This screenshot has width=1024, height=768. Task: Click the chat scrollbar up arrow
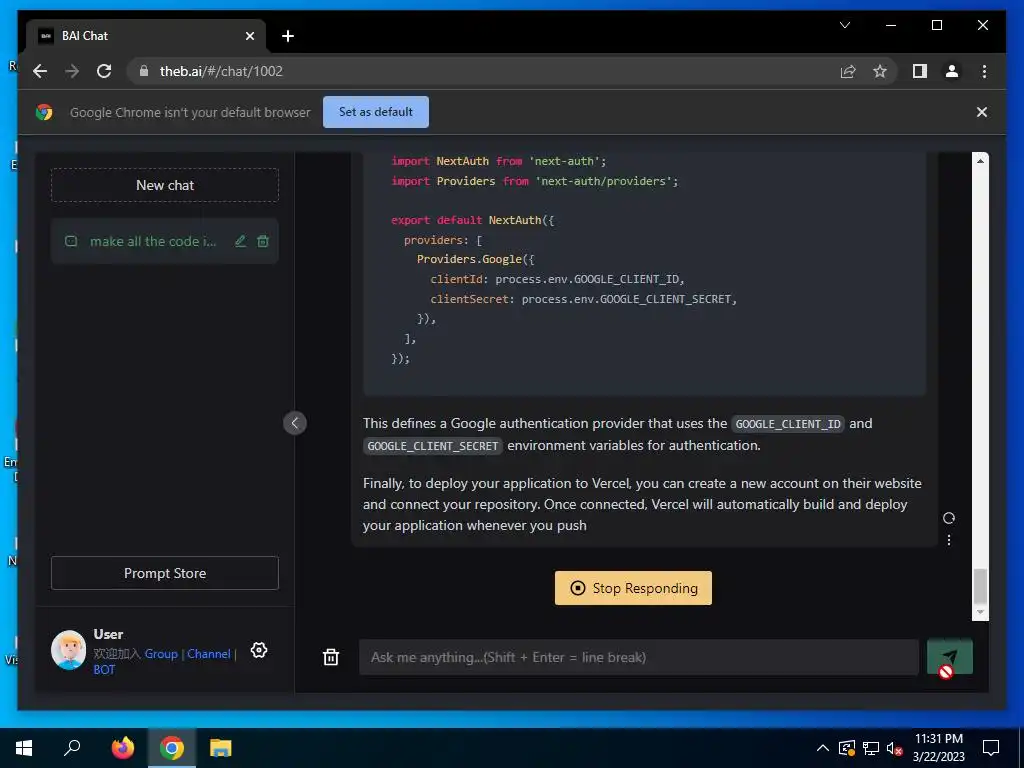click(x=980, y=160)
